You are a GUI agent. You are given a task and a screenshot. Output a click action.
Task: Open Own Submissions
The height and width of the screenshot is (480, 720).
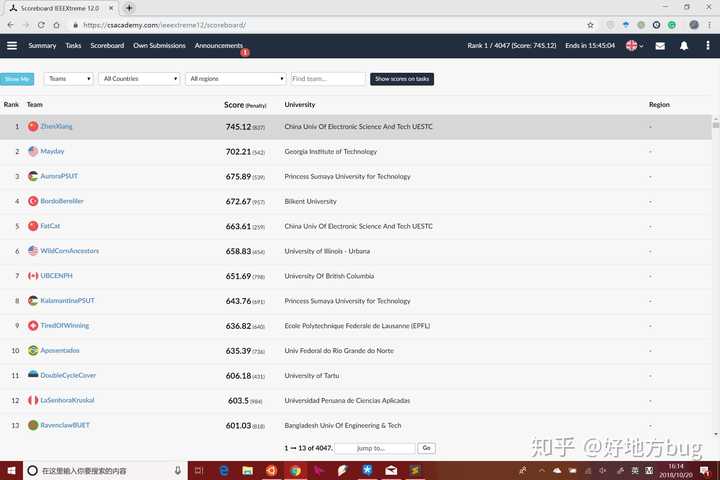pyautogui.click(x=159, y=45)
